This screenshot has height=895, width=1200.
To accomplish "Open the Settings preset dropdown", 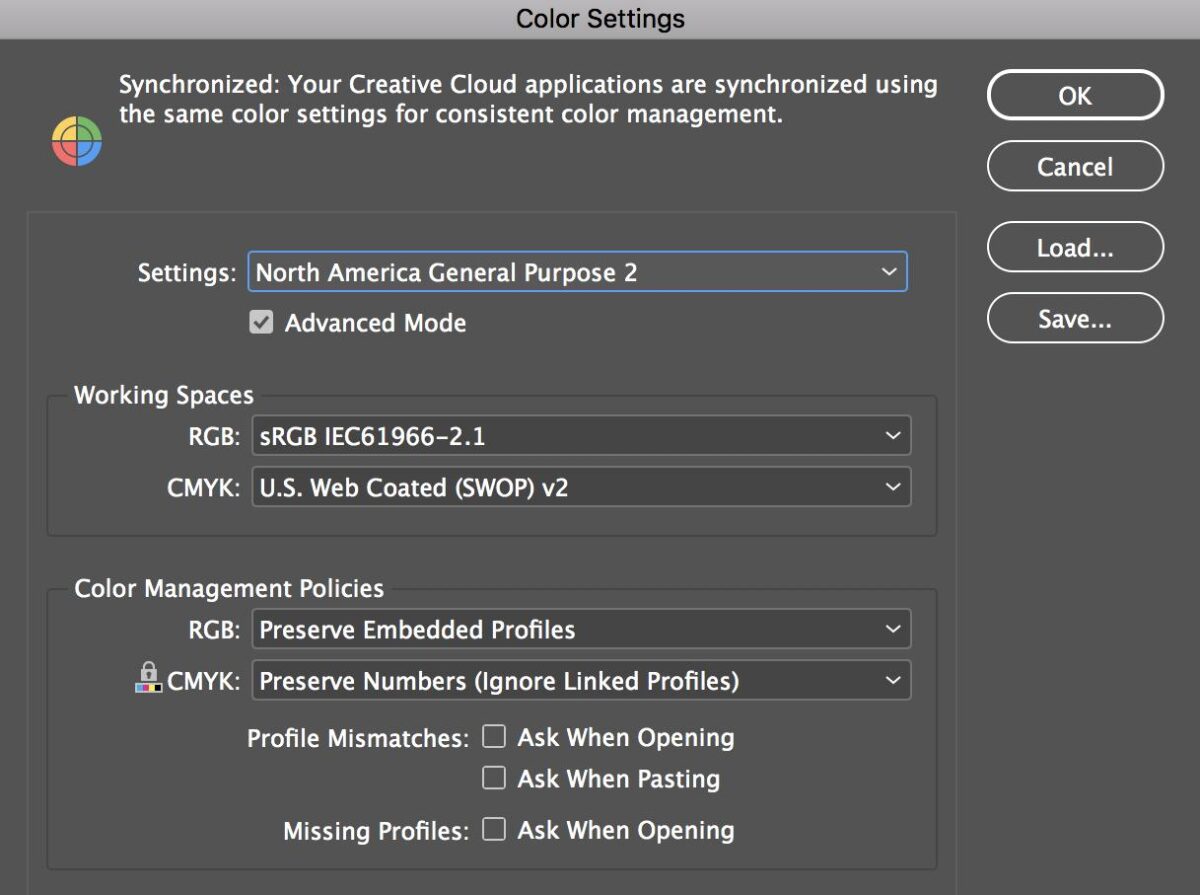I will pyautogui.click(x=577, y=272).
